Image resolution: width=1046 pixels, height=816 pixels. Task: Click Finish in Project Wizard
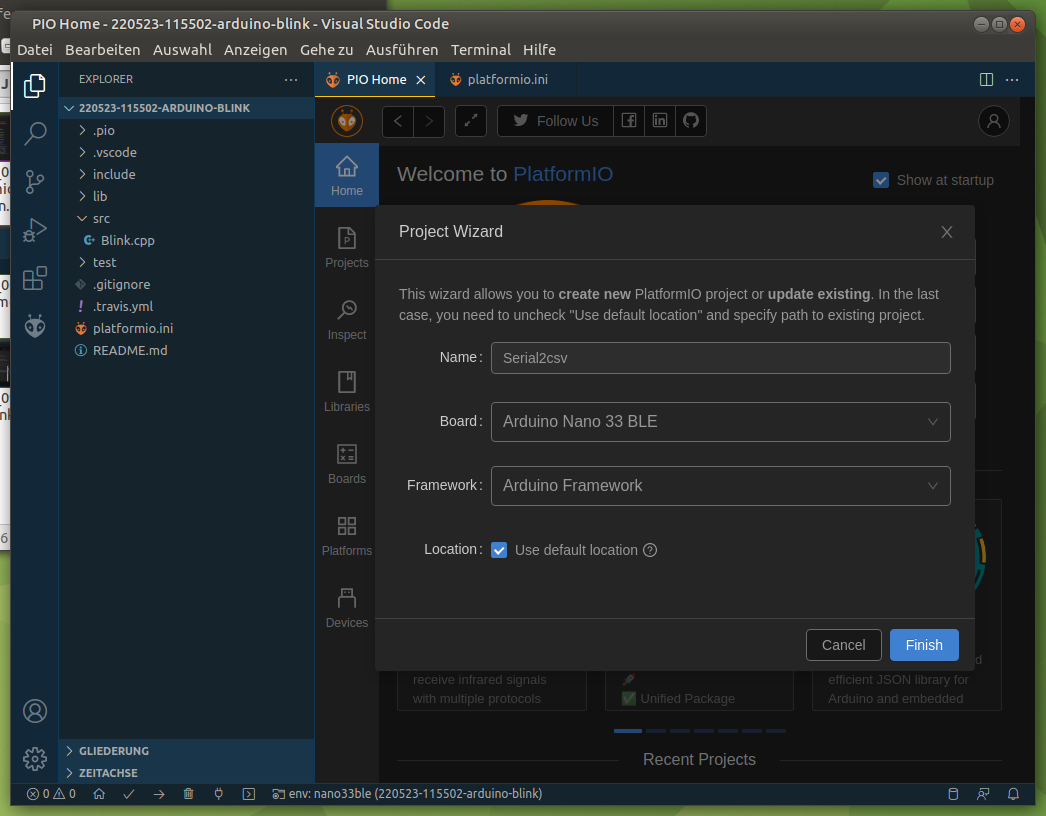click(x=924, y=645)
